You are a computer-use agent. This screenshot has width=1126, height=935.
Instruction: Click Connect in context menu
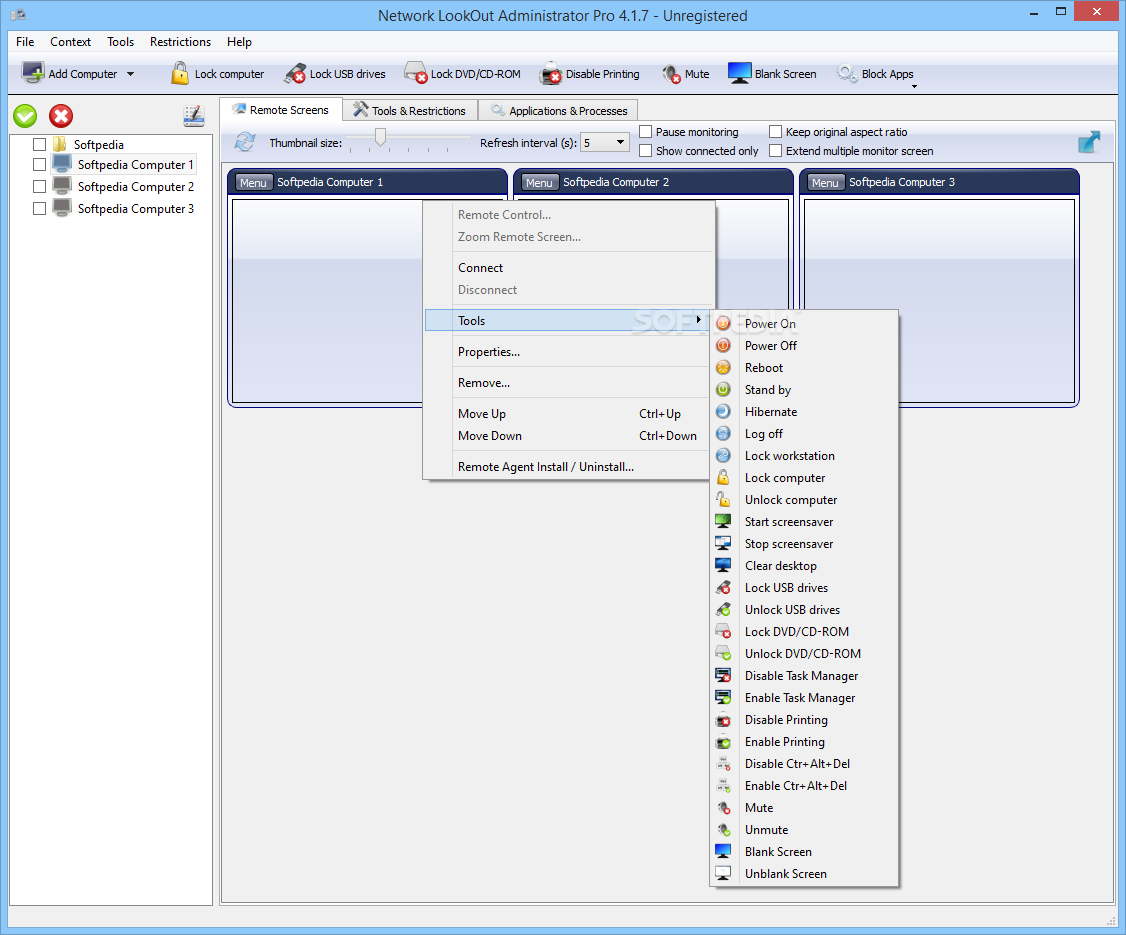coord(569,268)
